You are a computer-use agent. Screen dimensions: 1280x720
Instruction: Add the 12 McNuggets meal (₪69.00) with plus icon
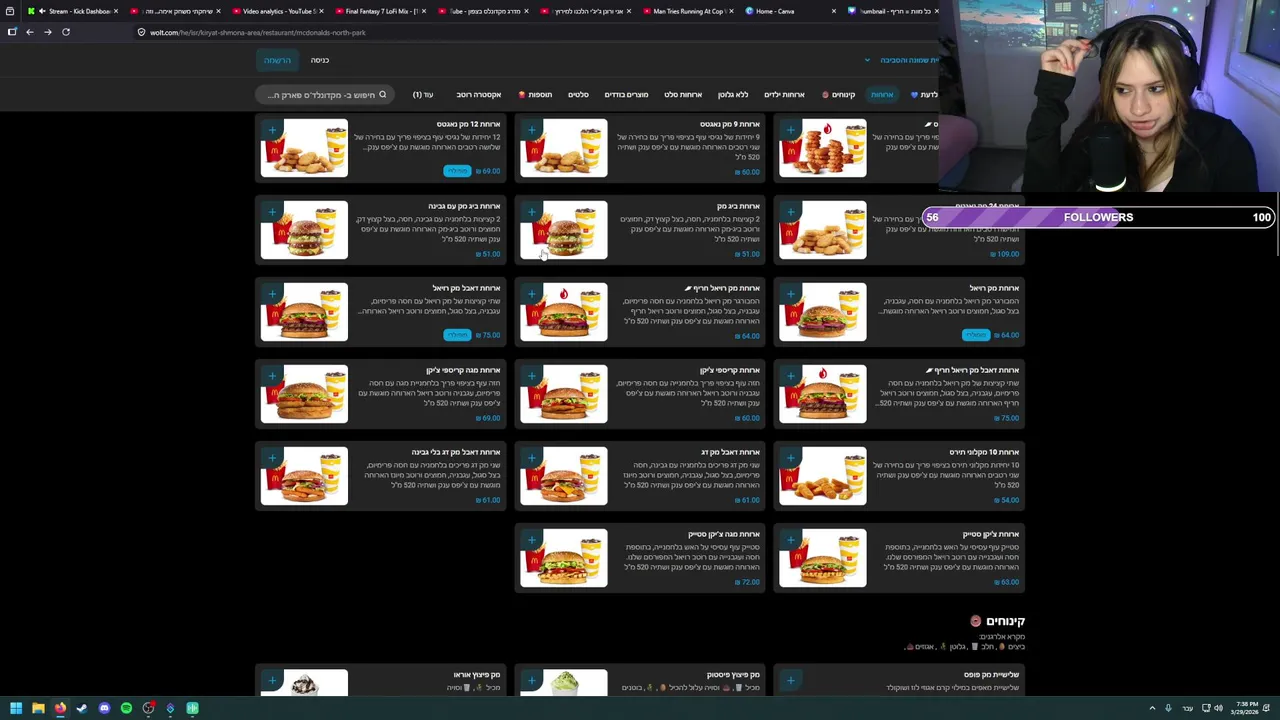[x=272, y=130]
